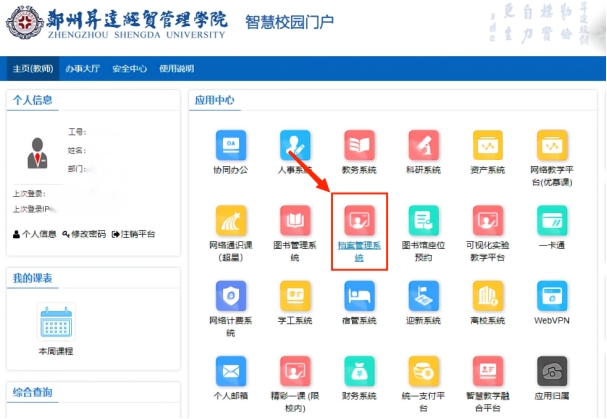The image size is (607, 419).
Task: Switch to the 办事大厅 tab
Action: (82, 69)
